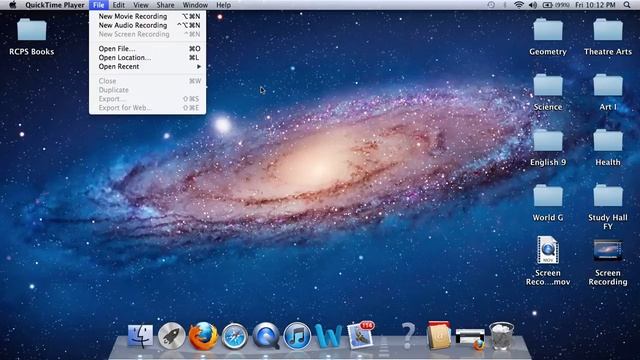Screen dimensions: 640x360
Task: Open the Health folder on desktop
Action: click(608, 147)
